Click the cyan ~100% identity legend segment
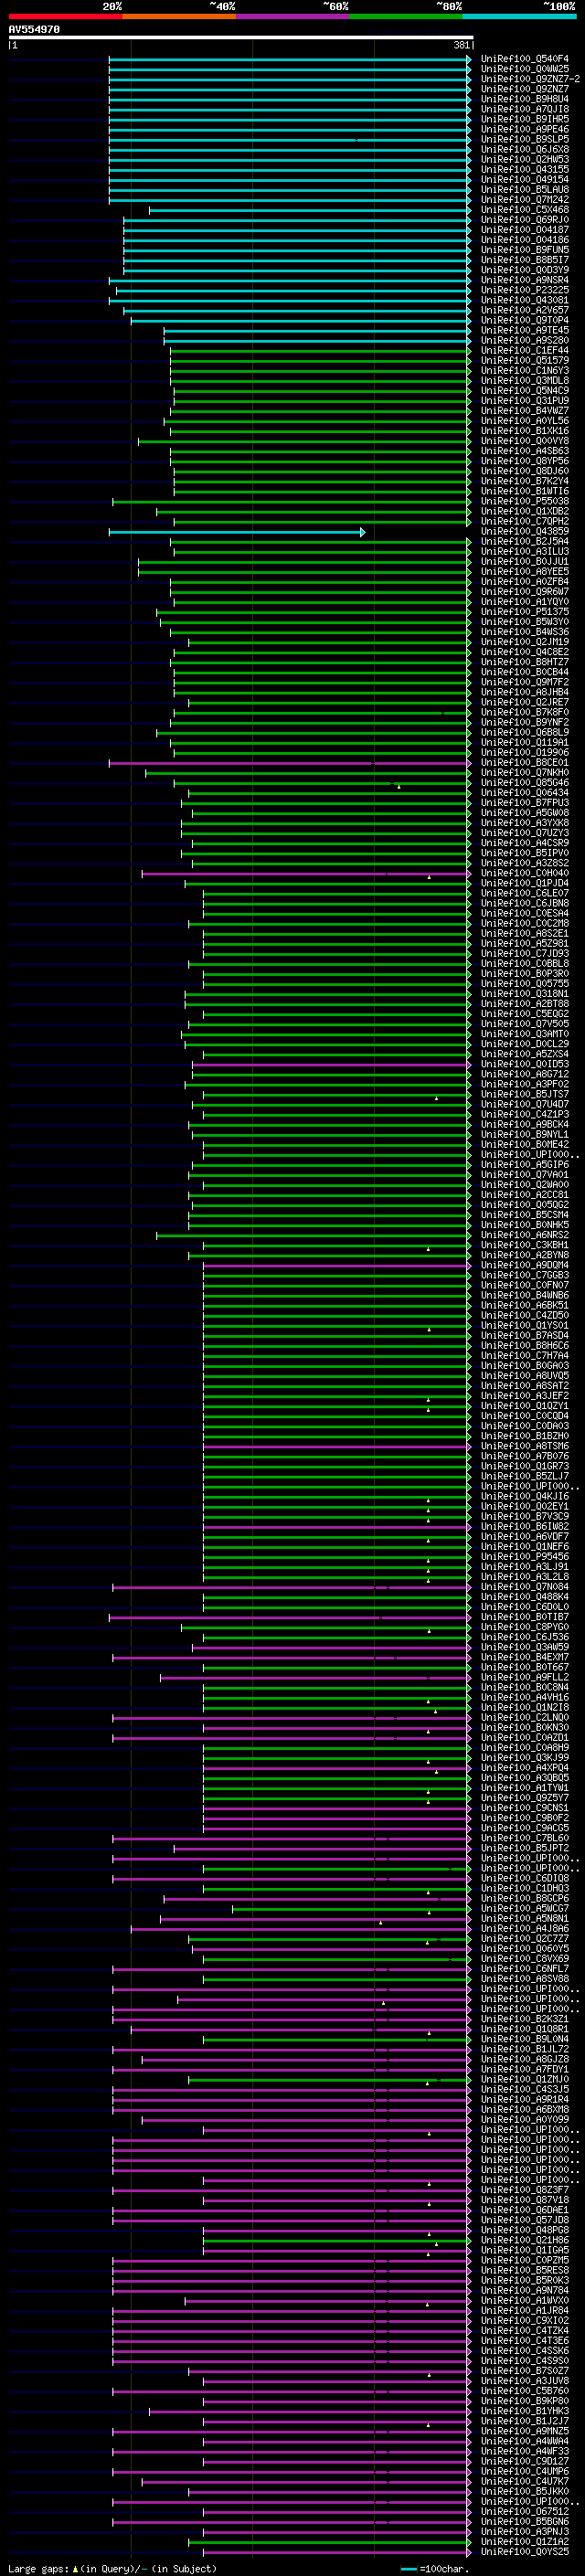Screen dimensions: 585x2576 519,16
